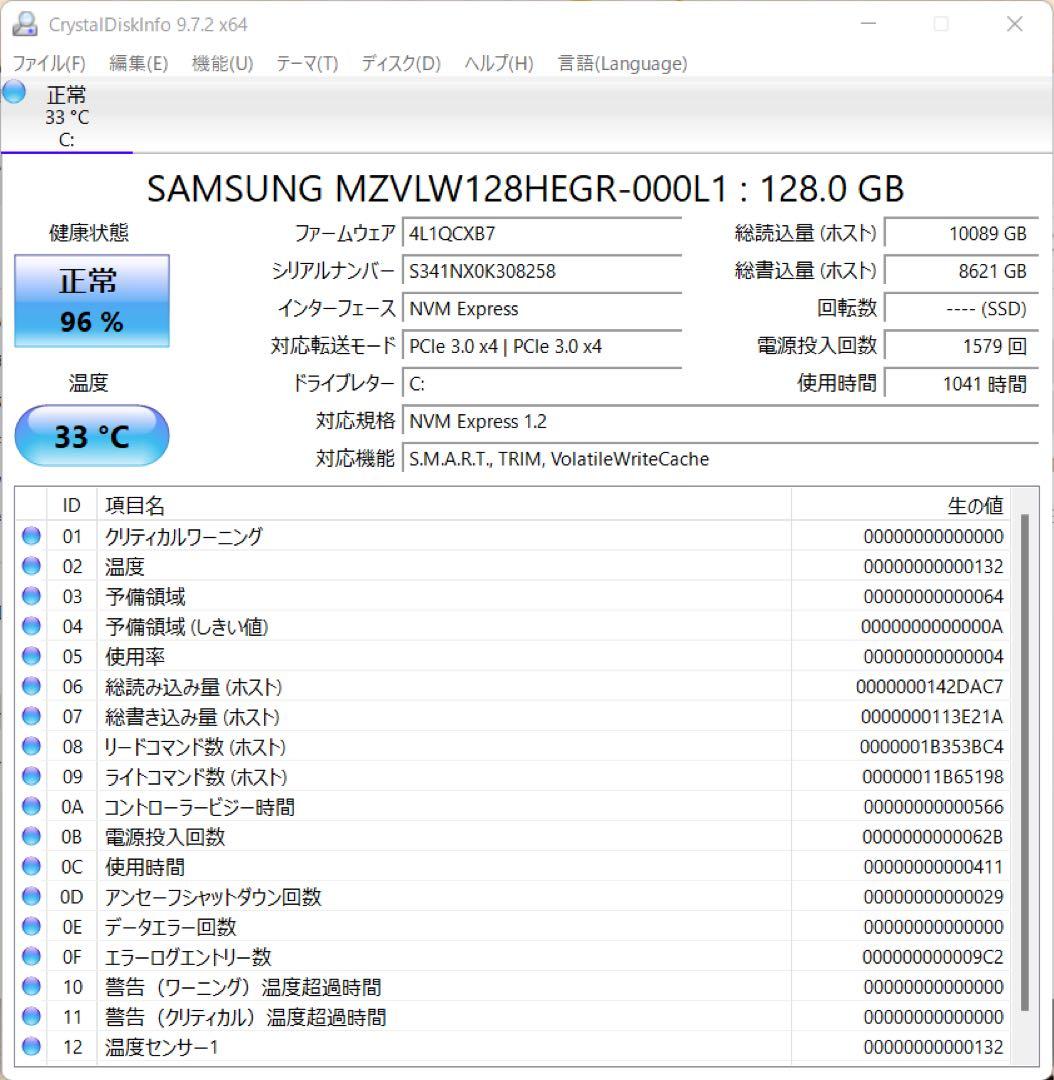Open the 機能(U) menu
Viewport: 1054px width, 1080px height.
(x=220, y=63)
